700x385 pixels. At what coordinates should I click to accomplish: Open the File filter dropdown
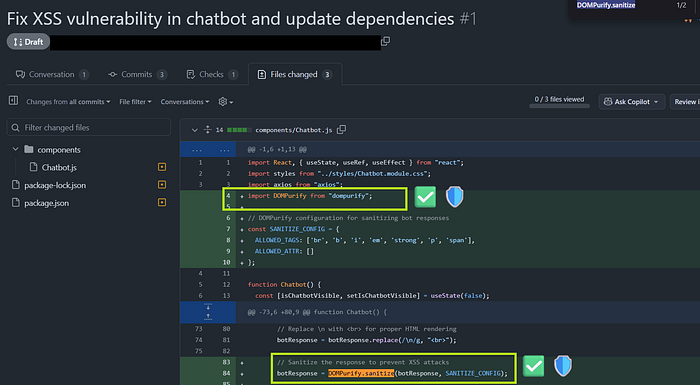click(135, 102)
